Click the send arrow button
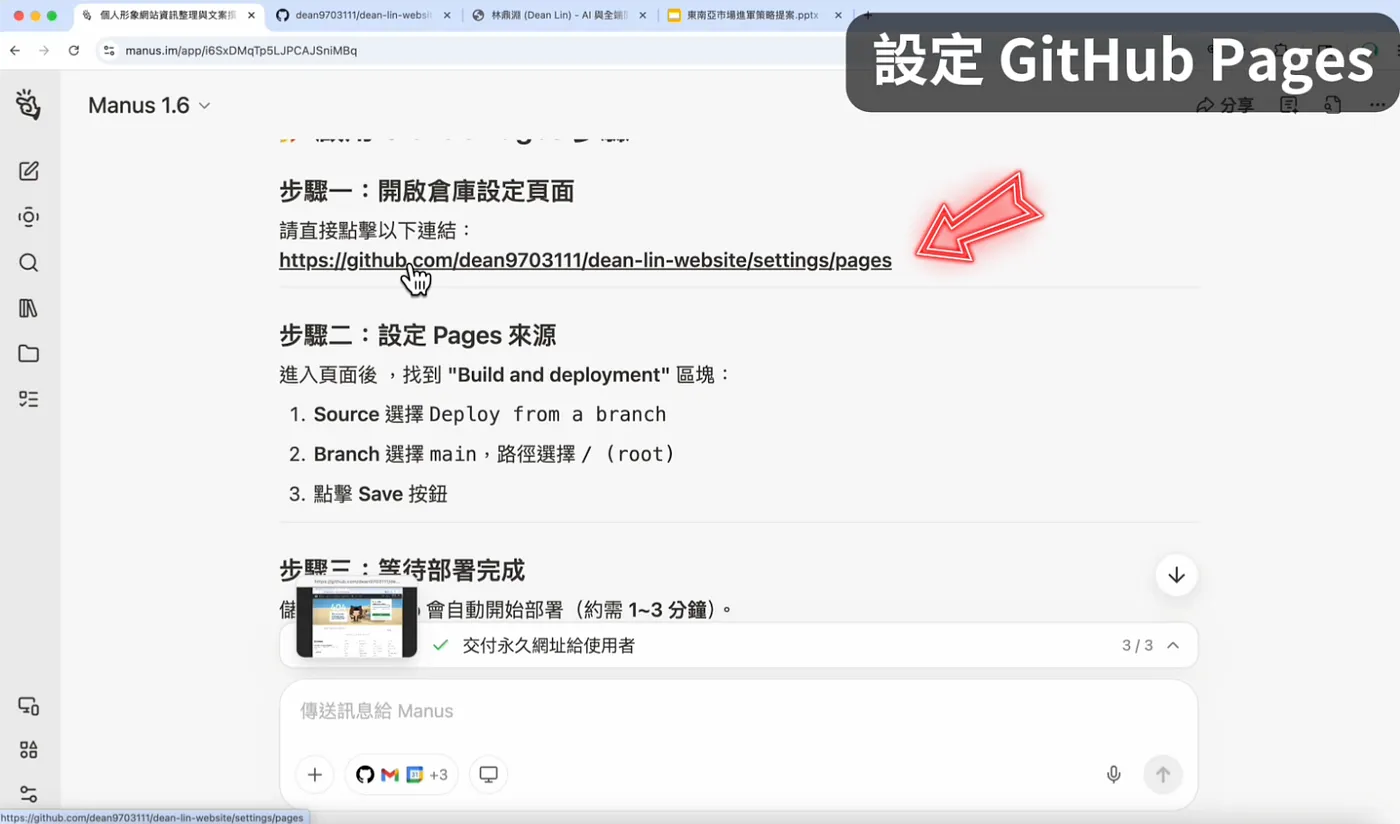This screenshot has height=824, width=1400. (1163, 774)
